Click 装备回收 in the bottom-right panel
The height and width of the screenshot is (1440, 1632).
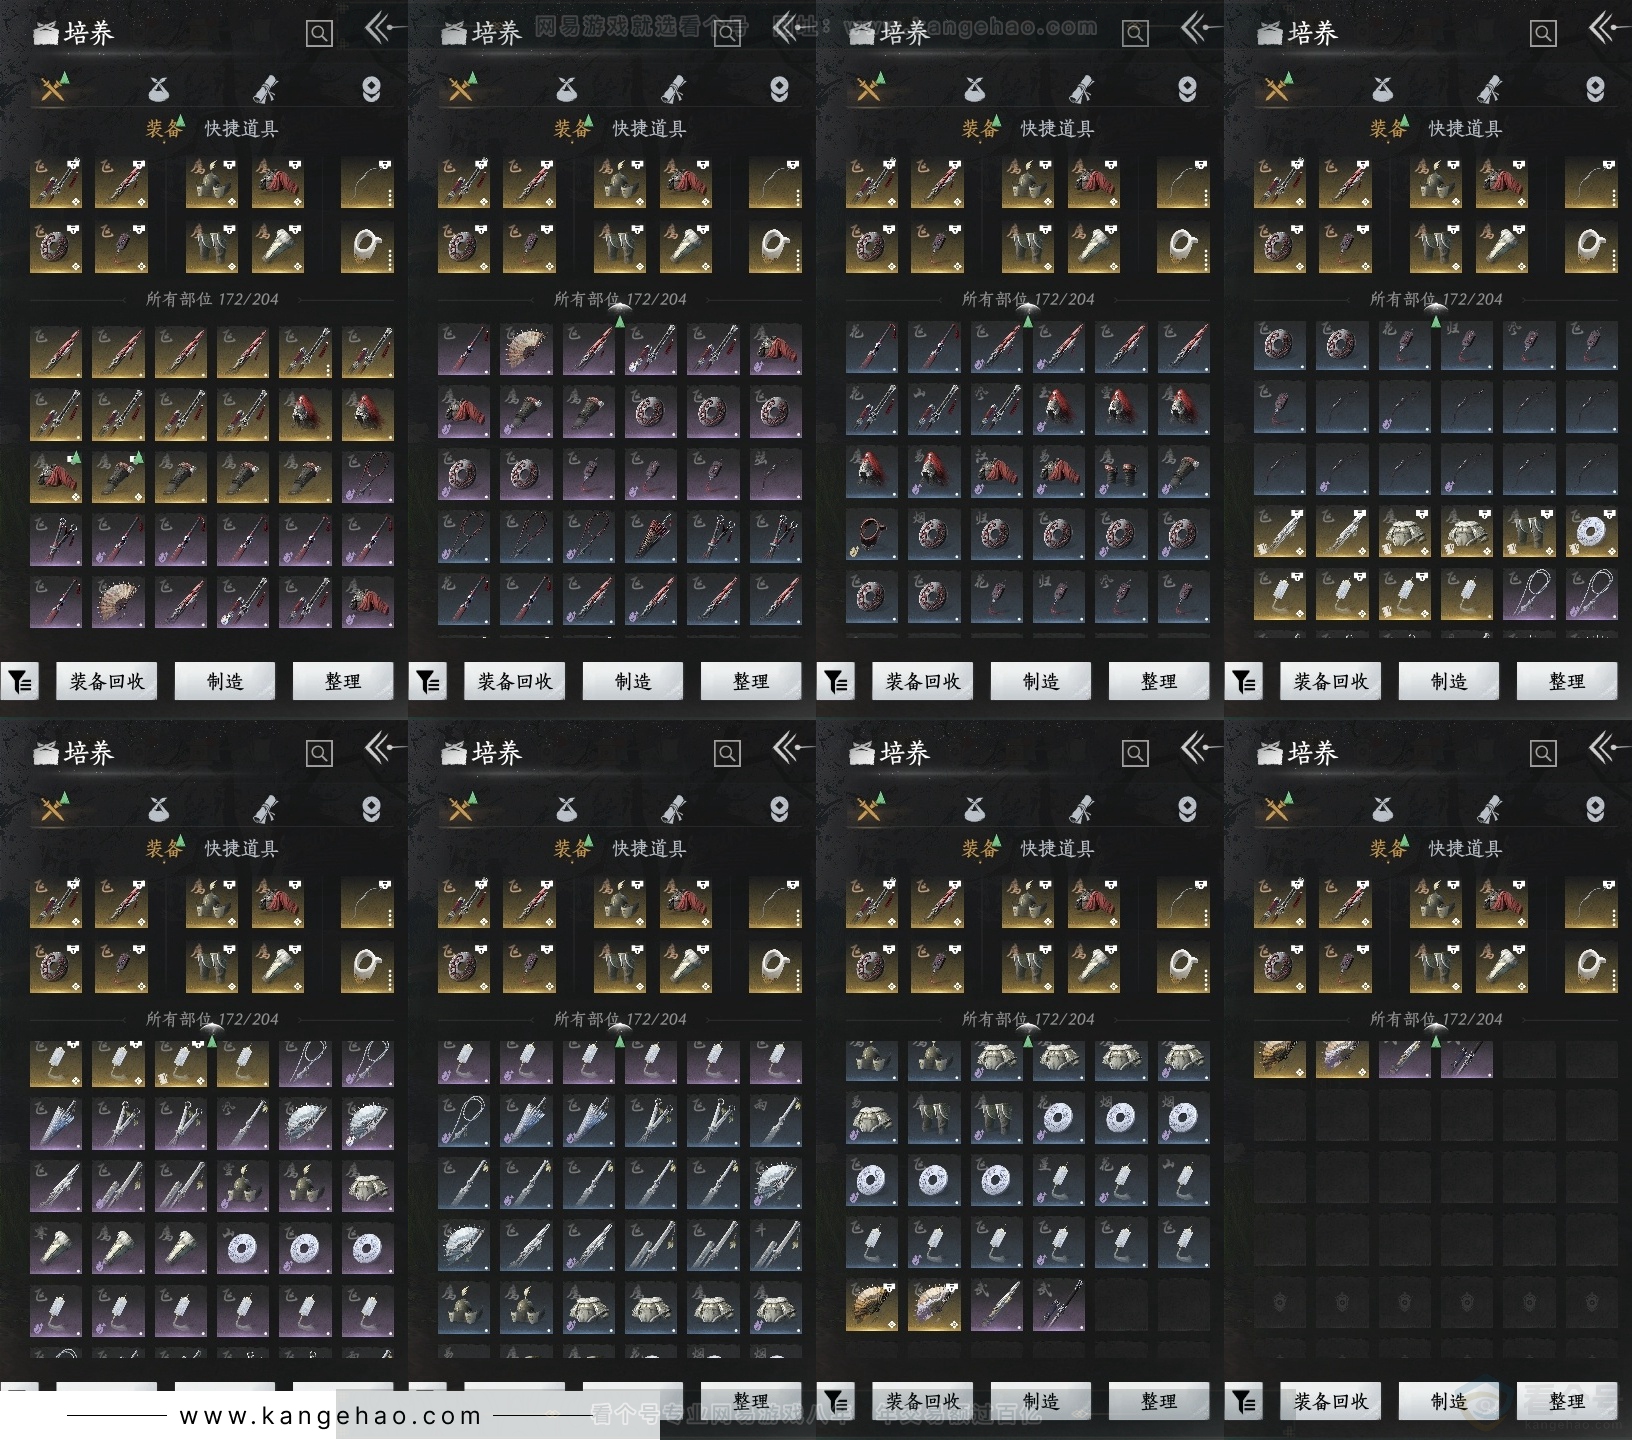point(1331,1402)
